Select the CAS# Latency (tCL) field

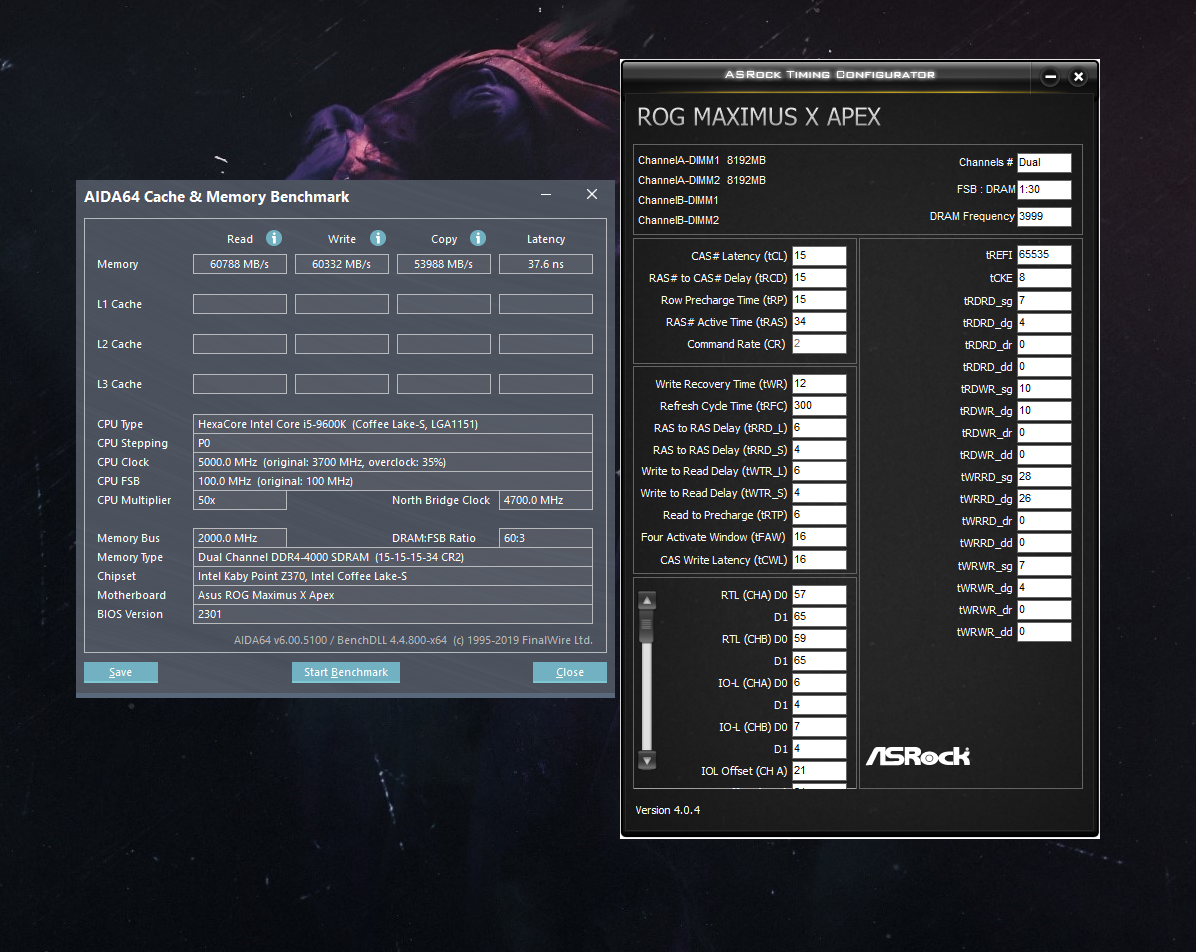819,256
